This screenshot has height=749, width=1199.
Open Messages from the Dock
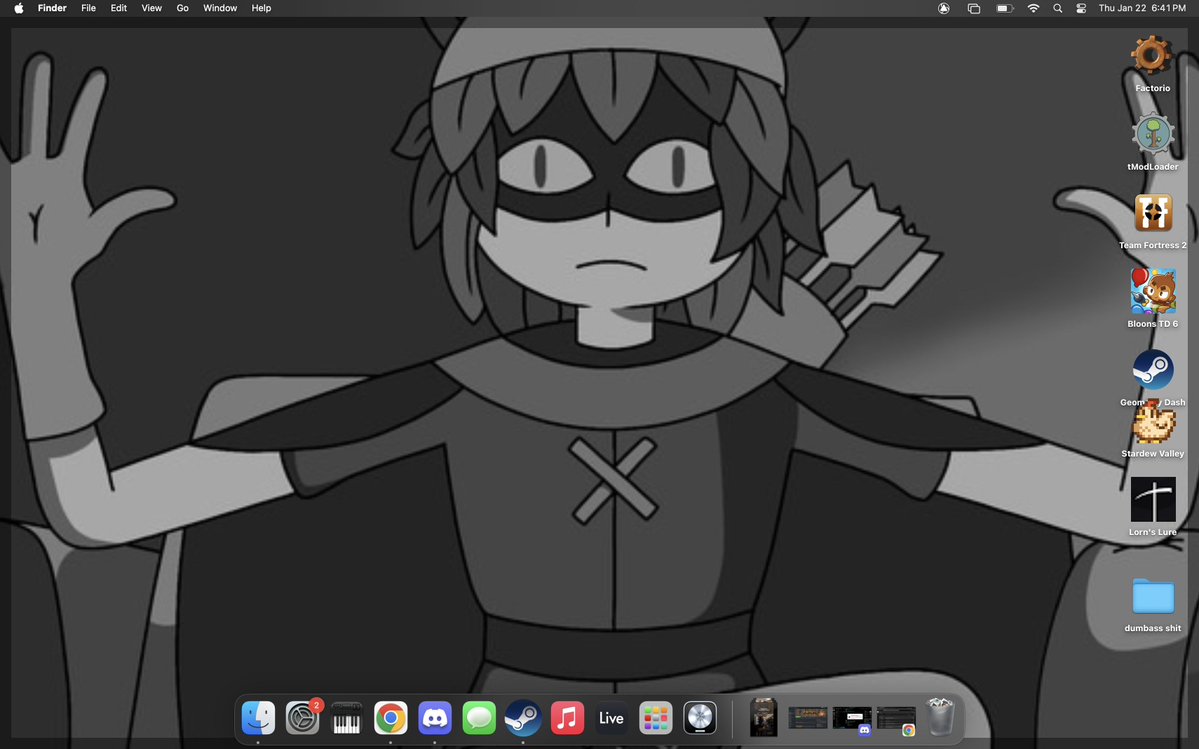coord(479,718)
